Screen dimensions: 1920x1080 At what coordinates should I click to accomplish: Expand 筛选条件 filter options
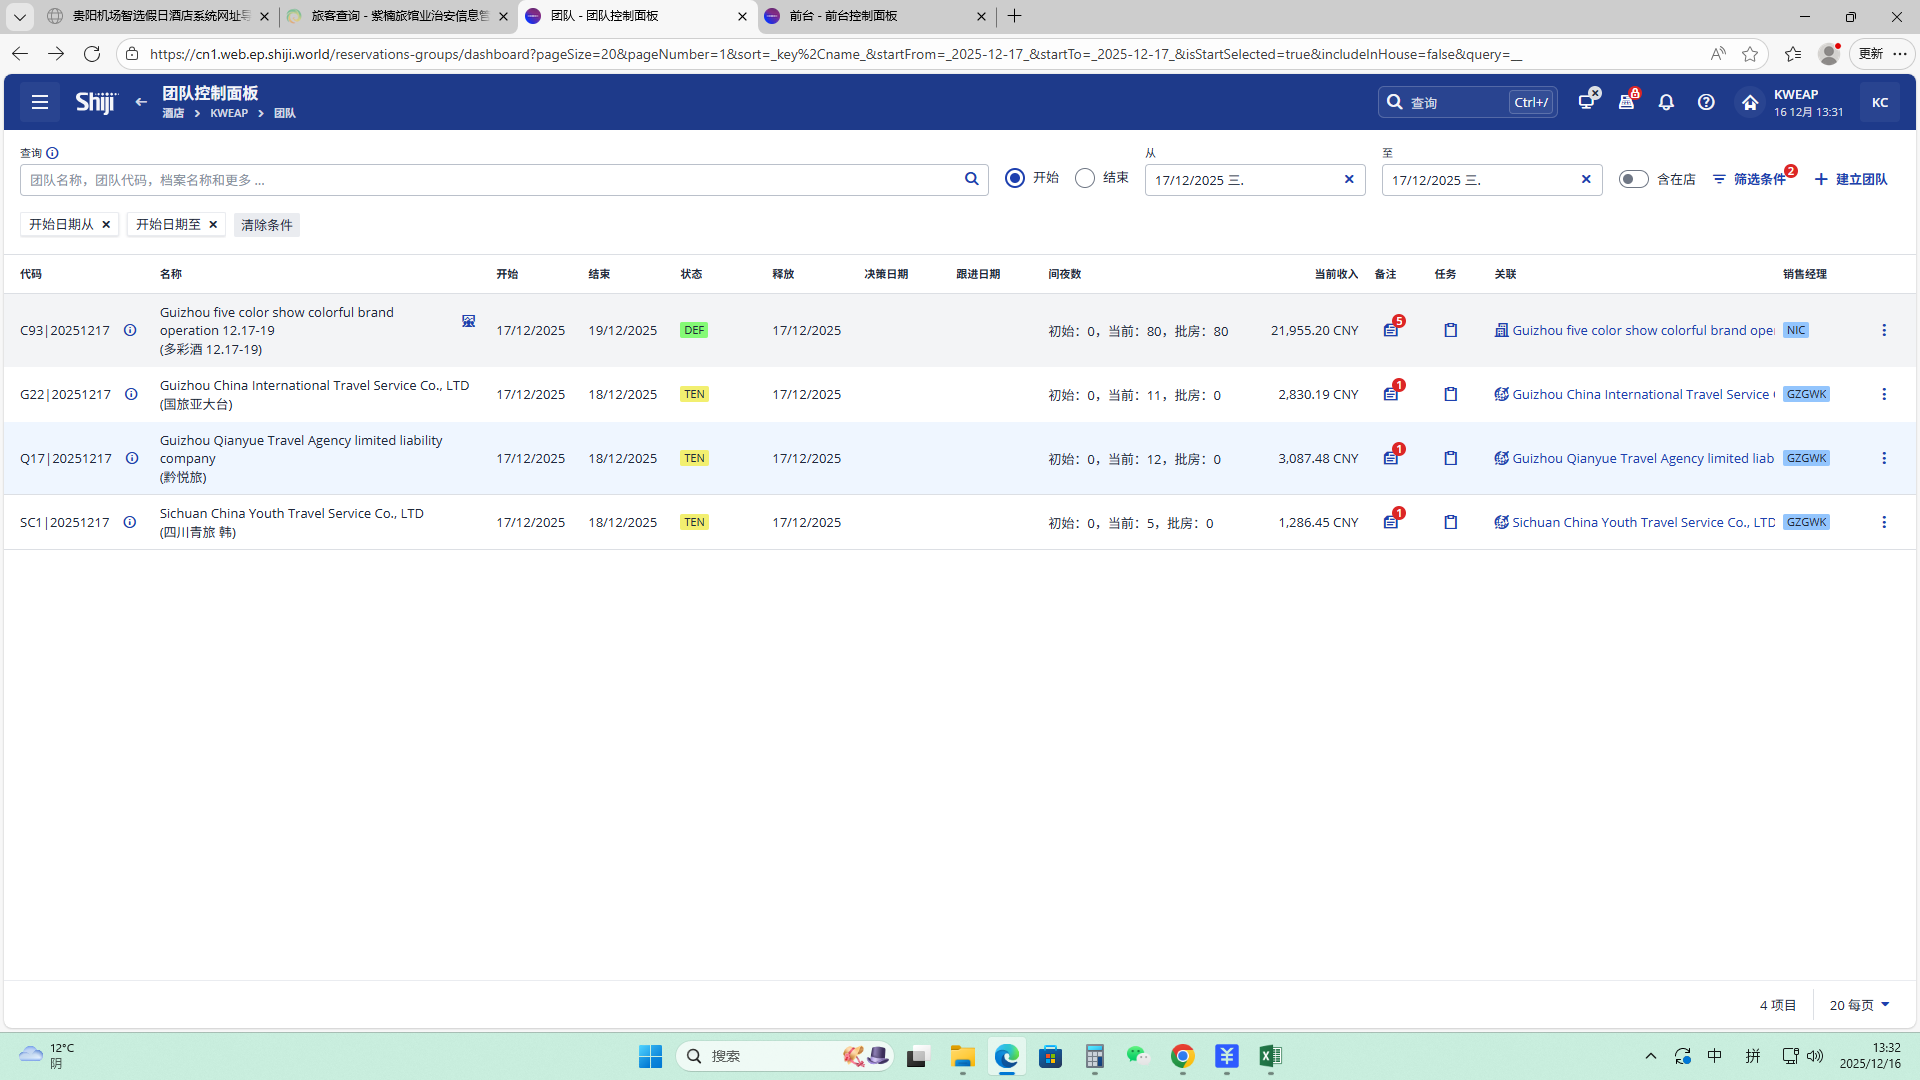tap(1749, 179)
